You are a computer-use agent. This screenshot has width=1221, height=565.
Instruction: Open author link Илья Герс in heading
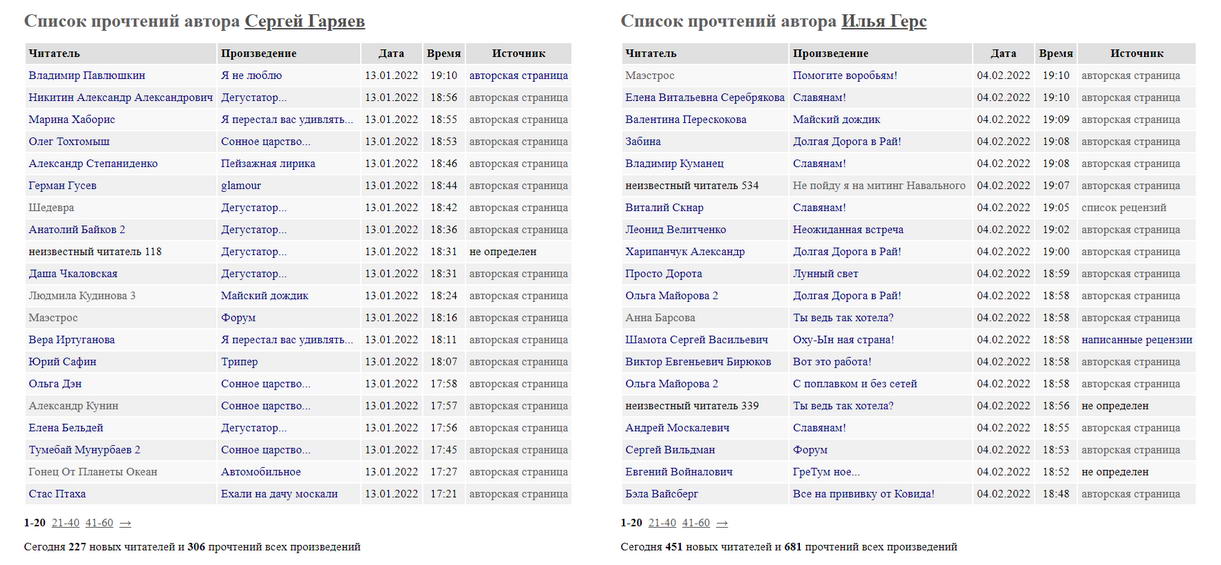pos(883,21)
